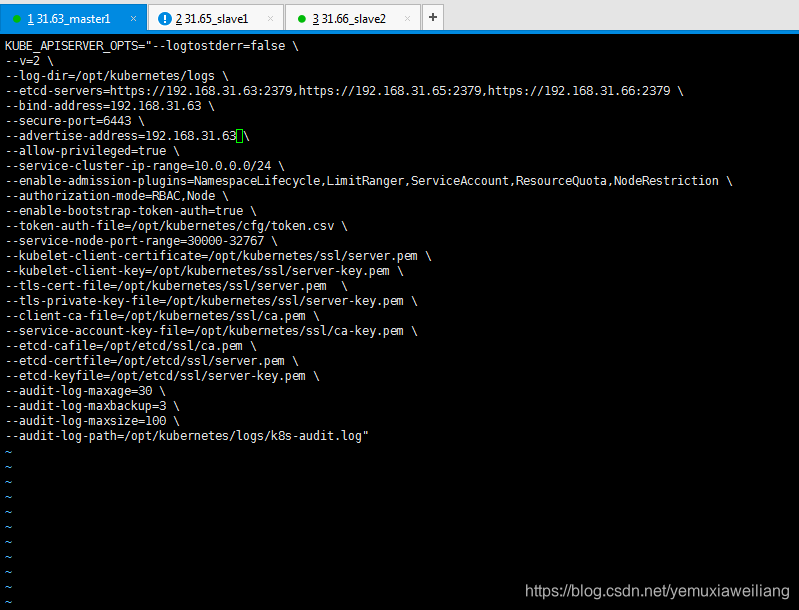Click the --audit-log-maxage=30 line
Viewport: 799px width, 610px height.
point(85,391)
